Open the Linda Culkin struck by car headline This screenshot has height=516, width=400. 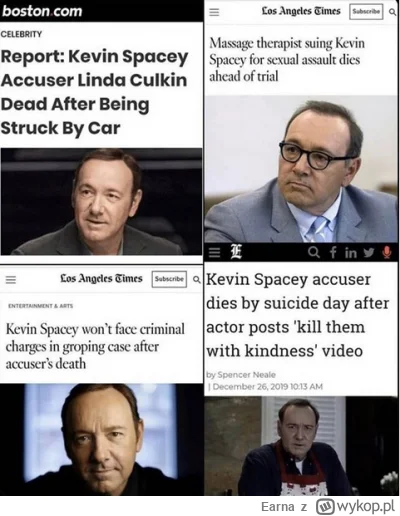pos(94,92)
